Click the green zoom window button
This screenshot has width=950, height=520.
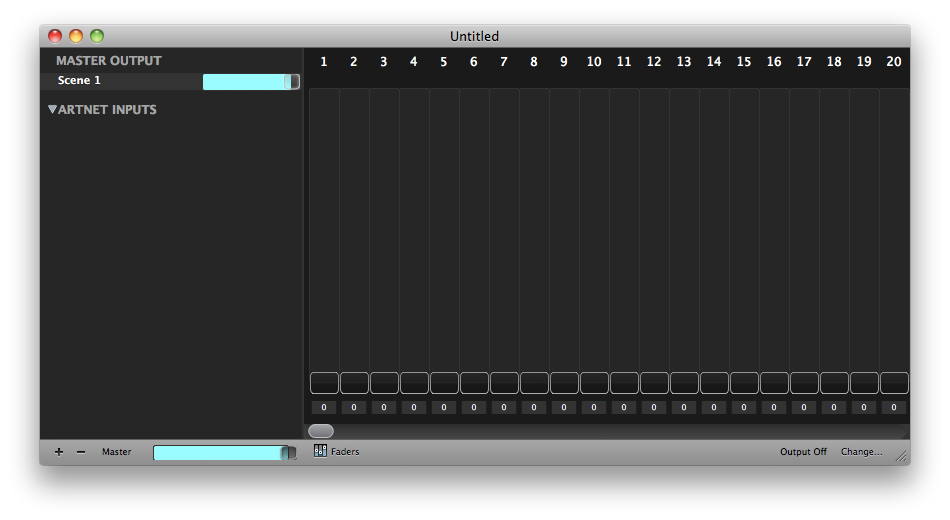pos(97,36)
